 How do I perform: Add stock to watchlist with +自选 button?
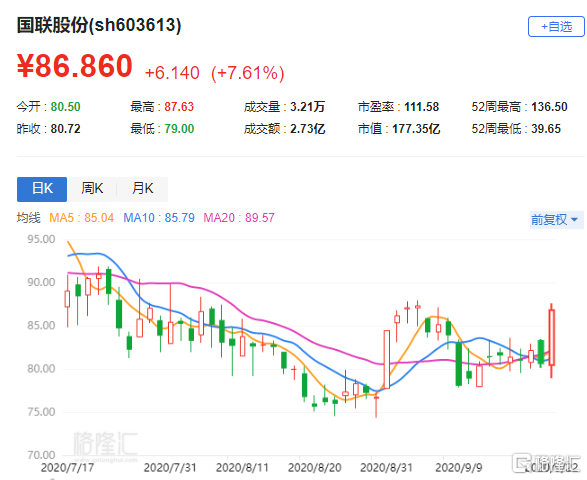556,27
